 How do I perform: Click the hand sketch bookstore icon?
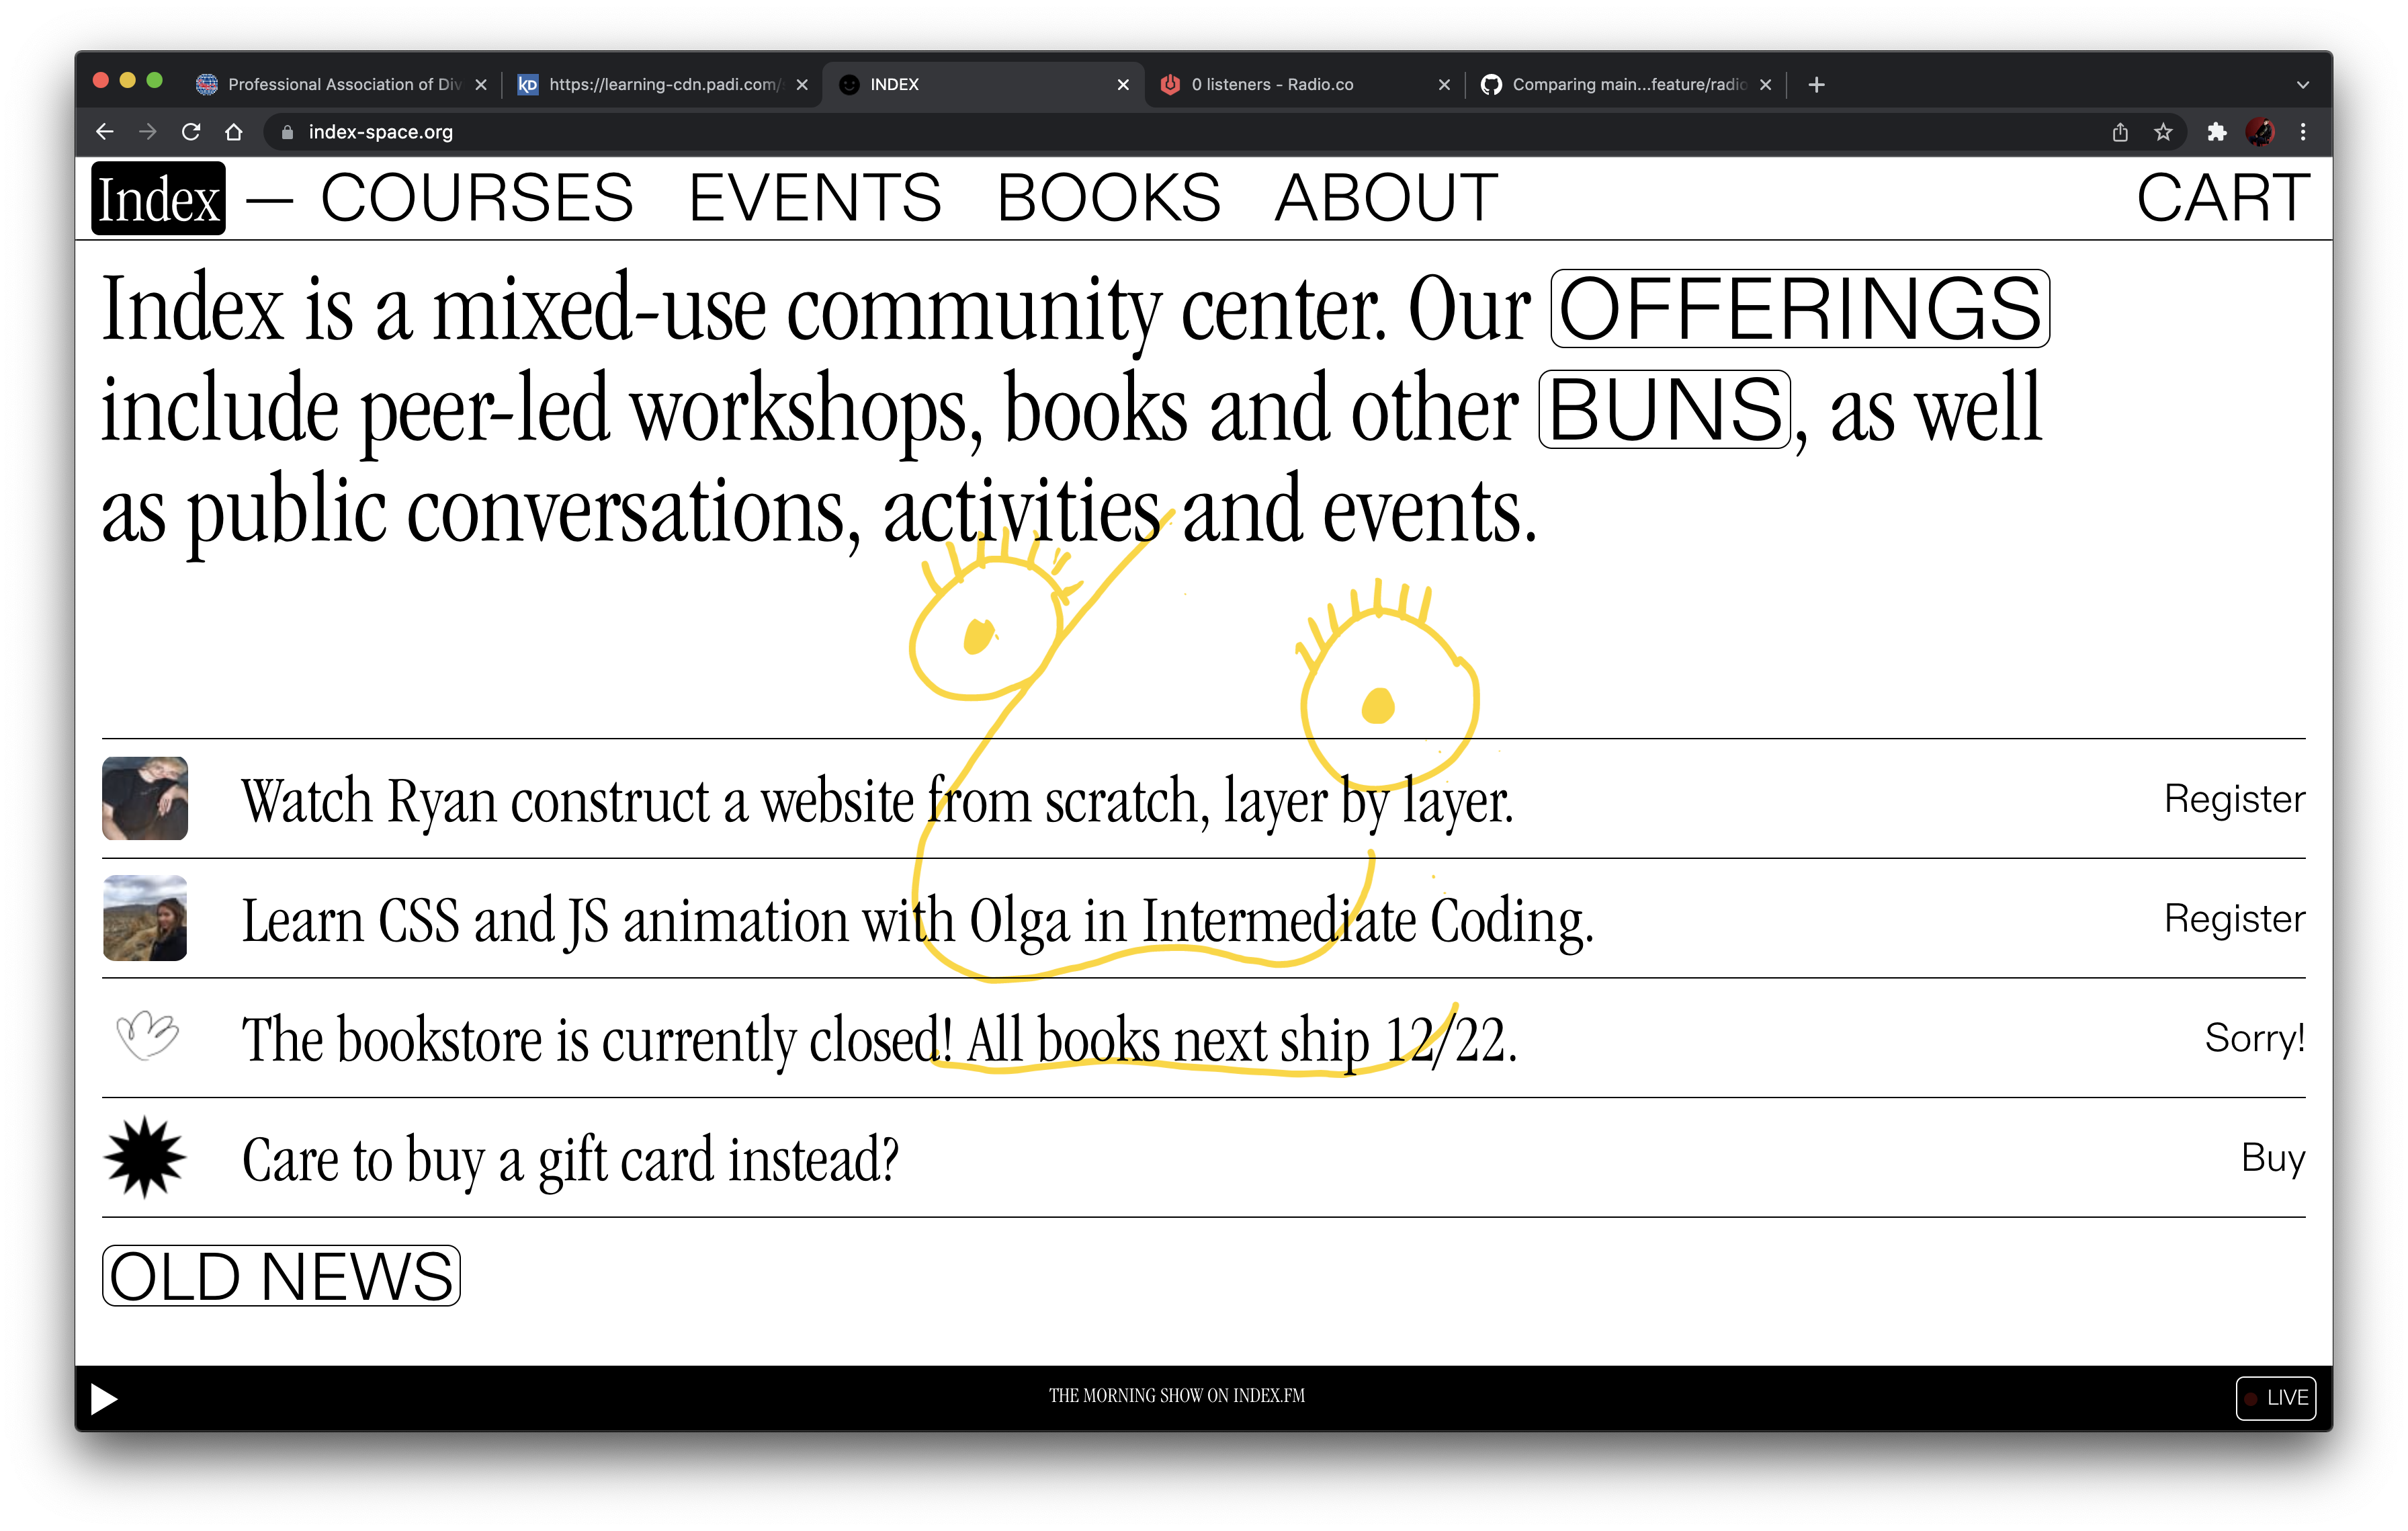(146, 1036)
